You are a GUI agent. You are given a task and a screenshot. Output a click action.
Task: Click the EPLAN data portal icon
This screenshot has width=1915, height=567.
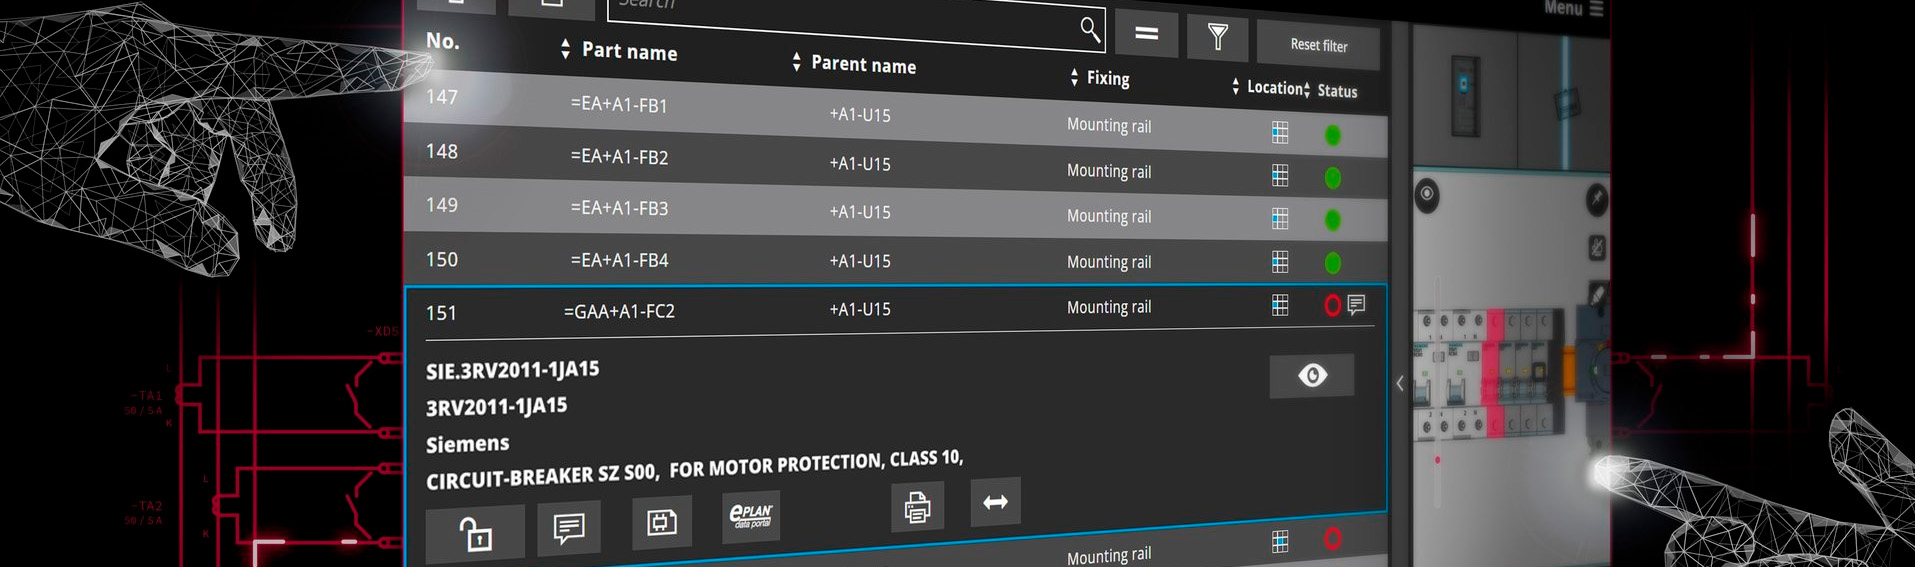750,516
